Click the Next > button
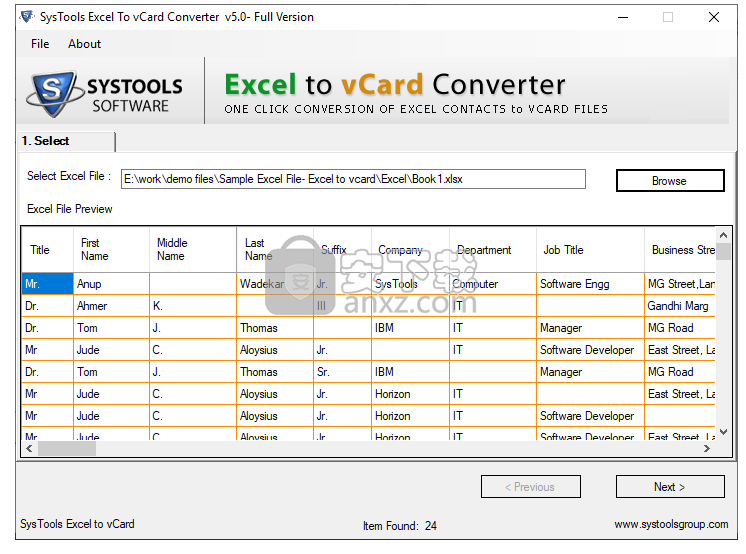 (x=670, y=486)
